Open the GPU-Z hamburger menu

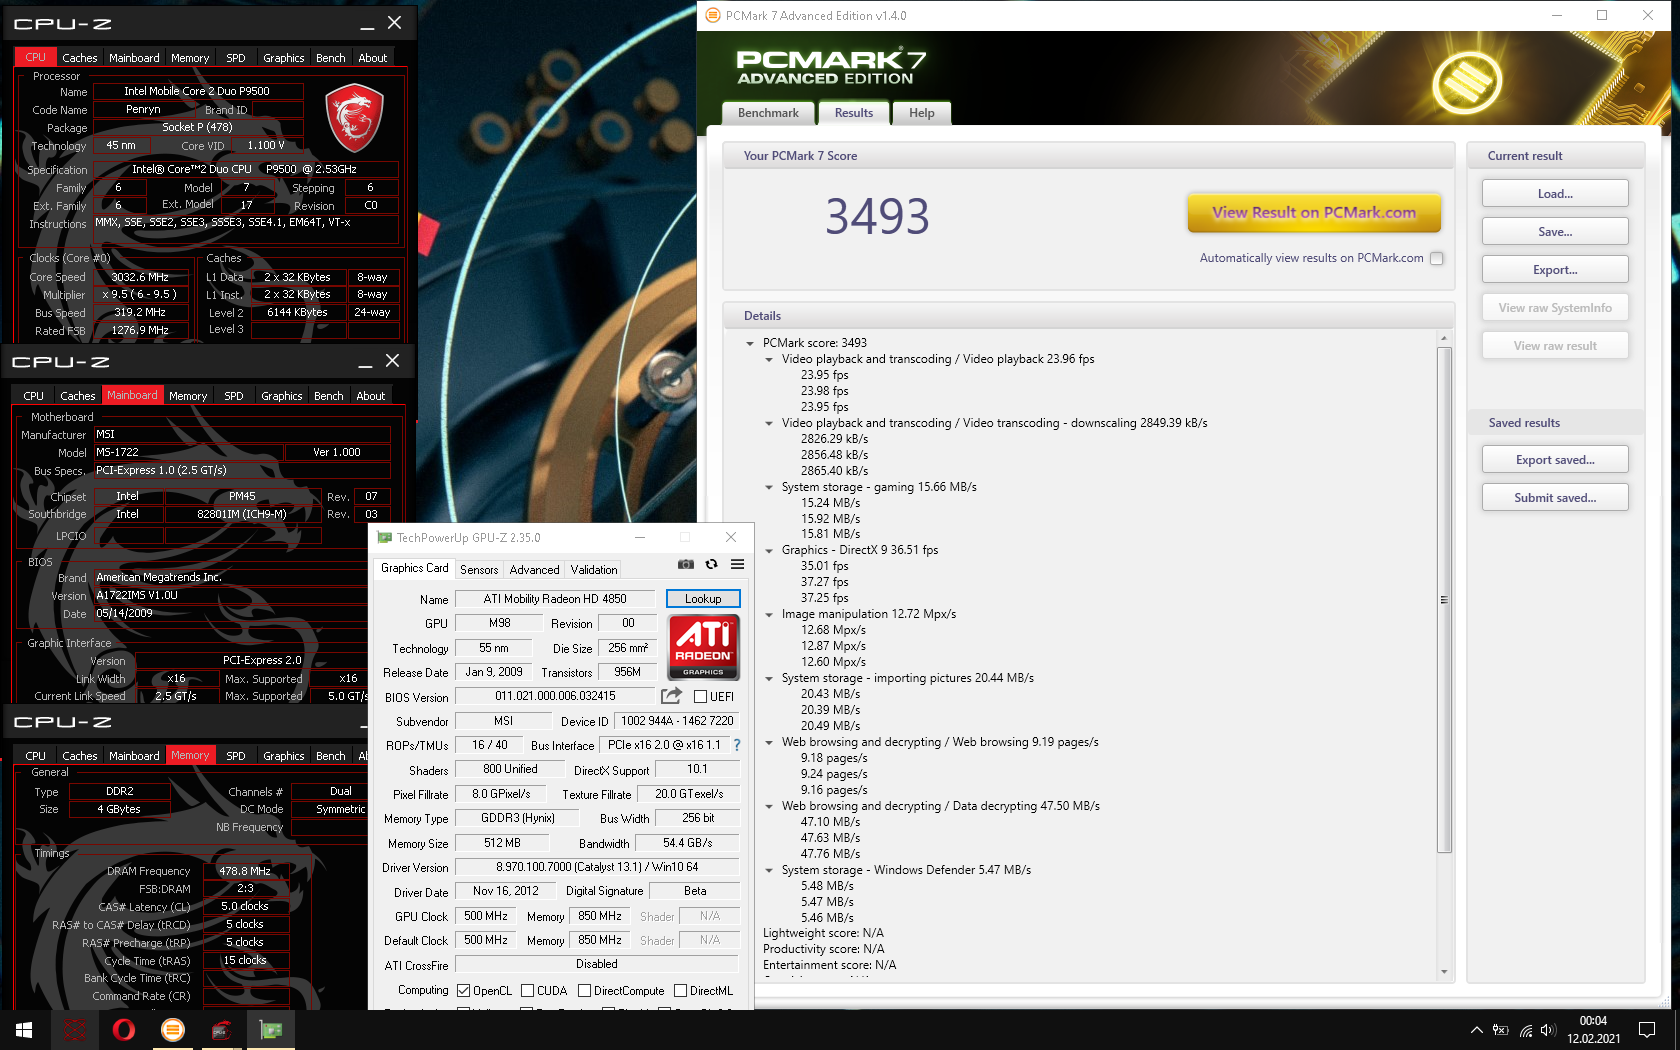click(x=737, y=564)
